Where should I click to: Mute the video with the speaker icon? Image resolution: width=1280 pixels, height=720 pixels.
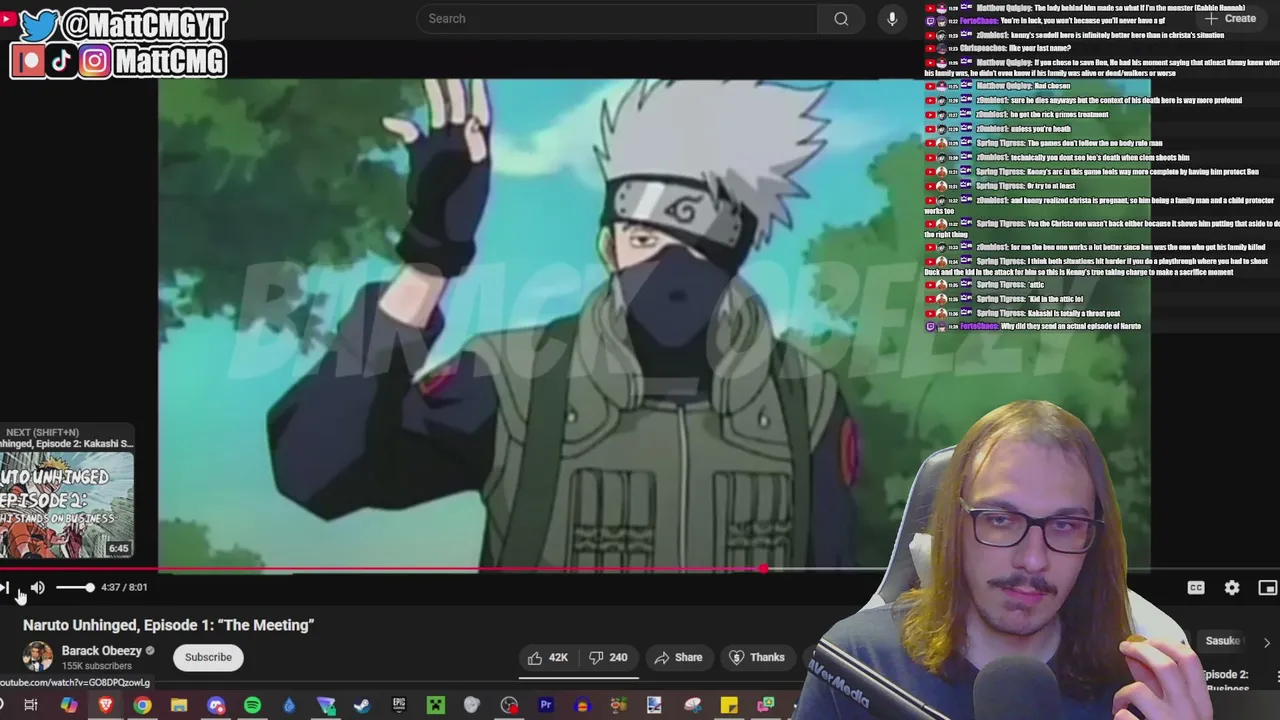[37, 588]
